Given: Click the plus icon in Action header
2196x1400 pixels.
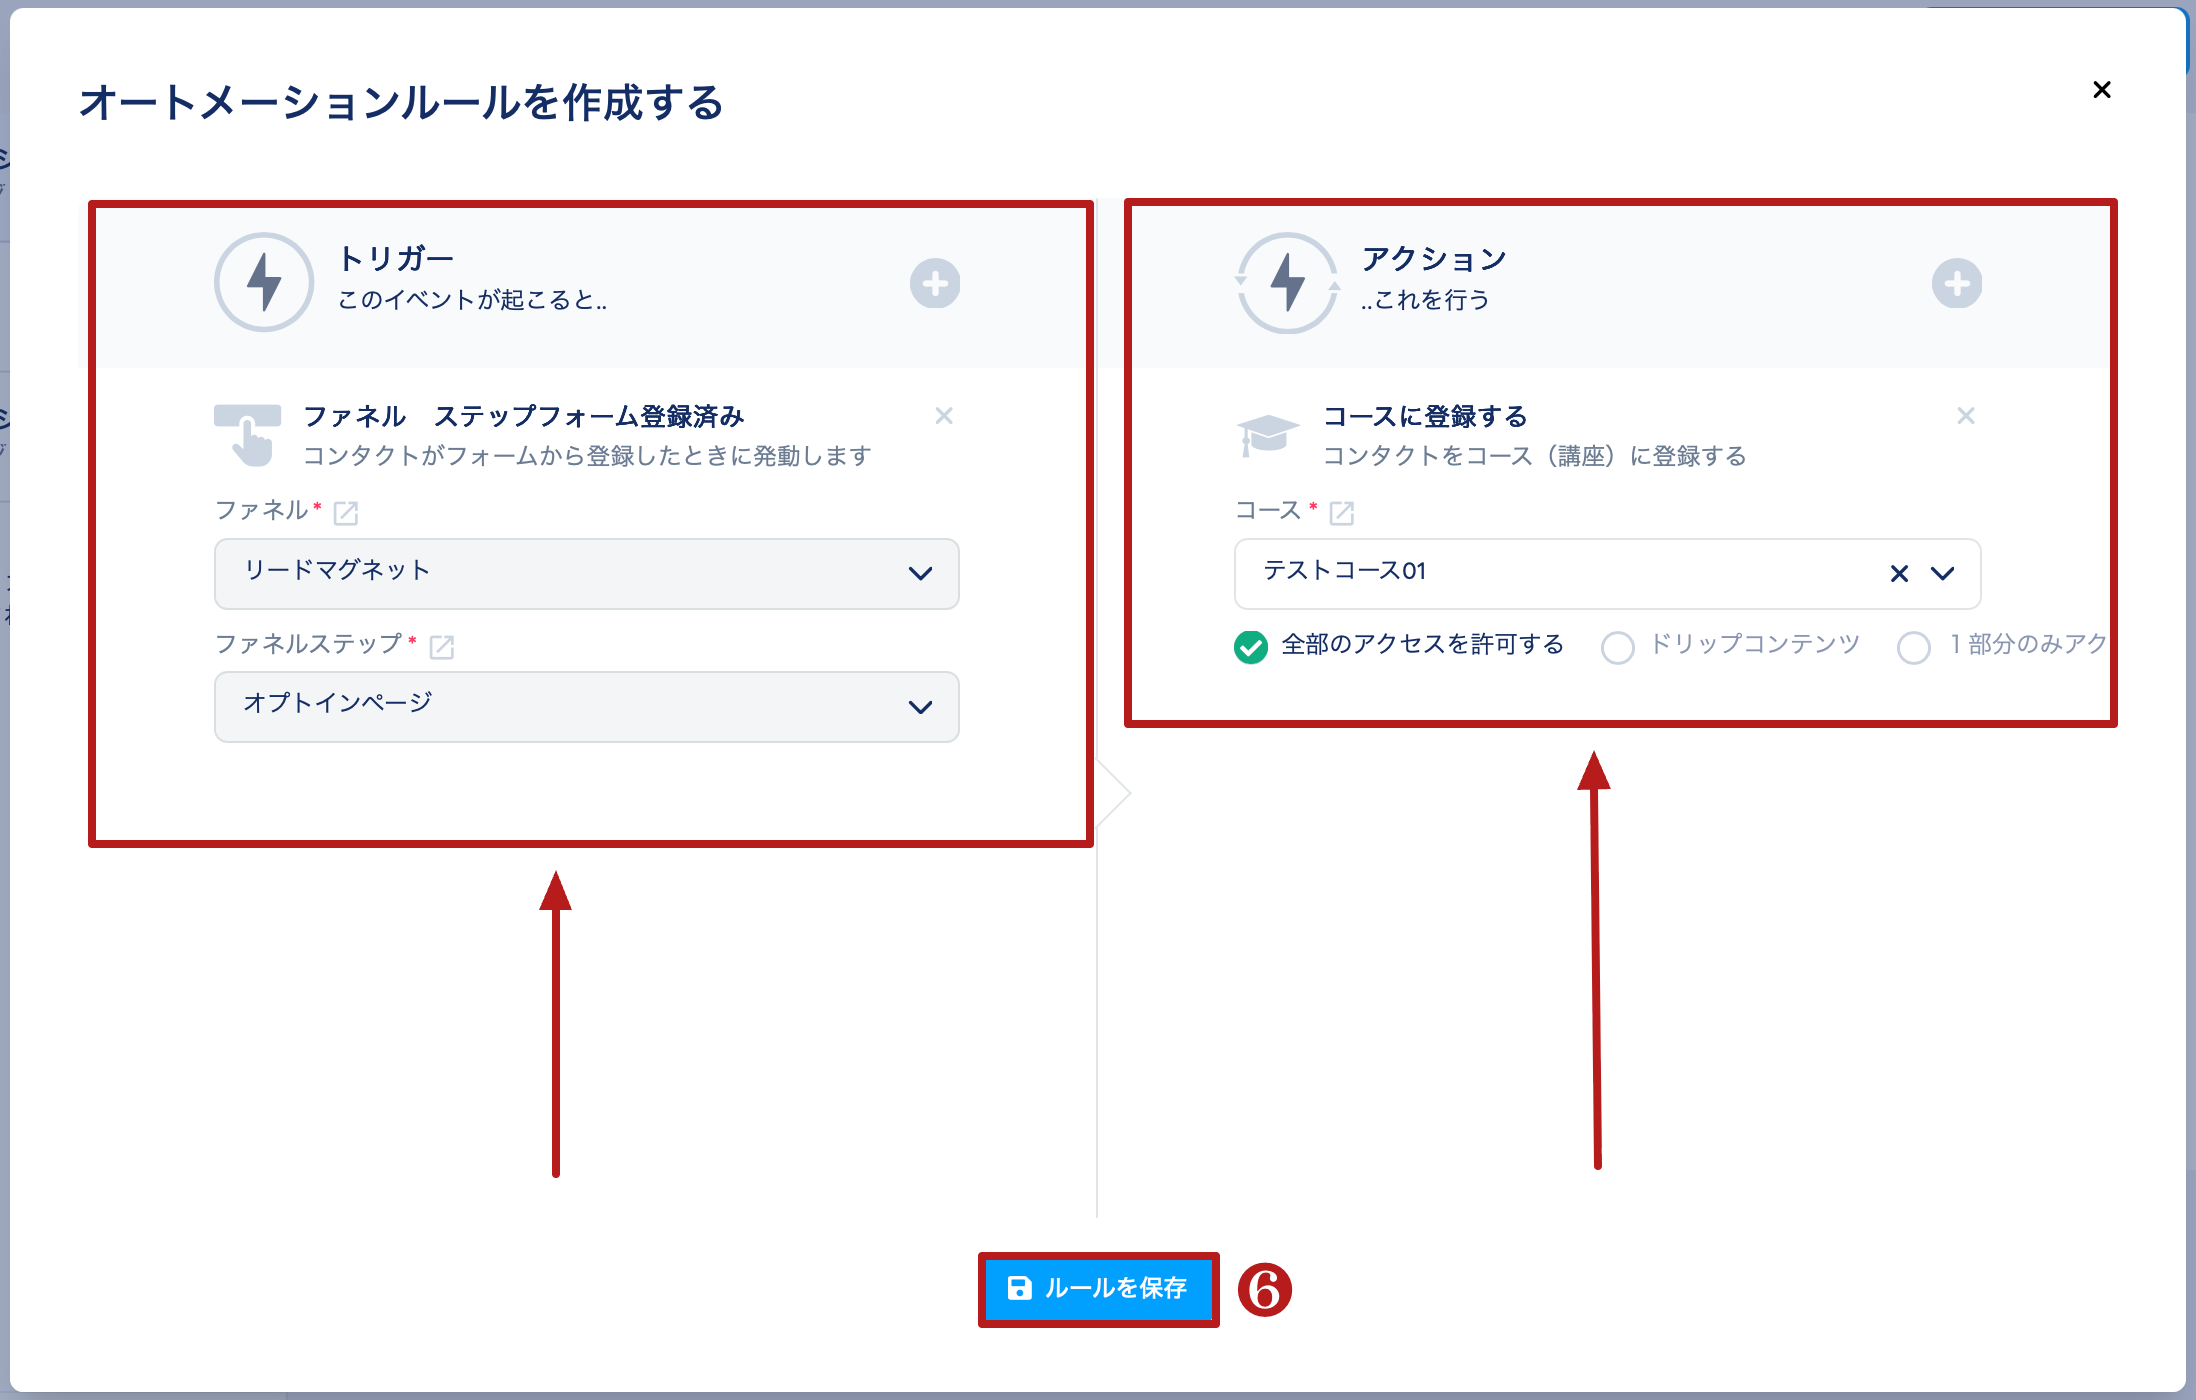Looking at the screenshot, I should (1956, 284).
